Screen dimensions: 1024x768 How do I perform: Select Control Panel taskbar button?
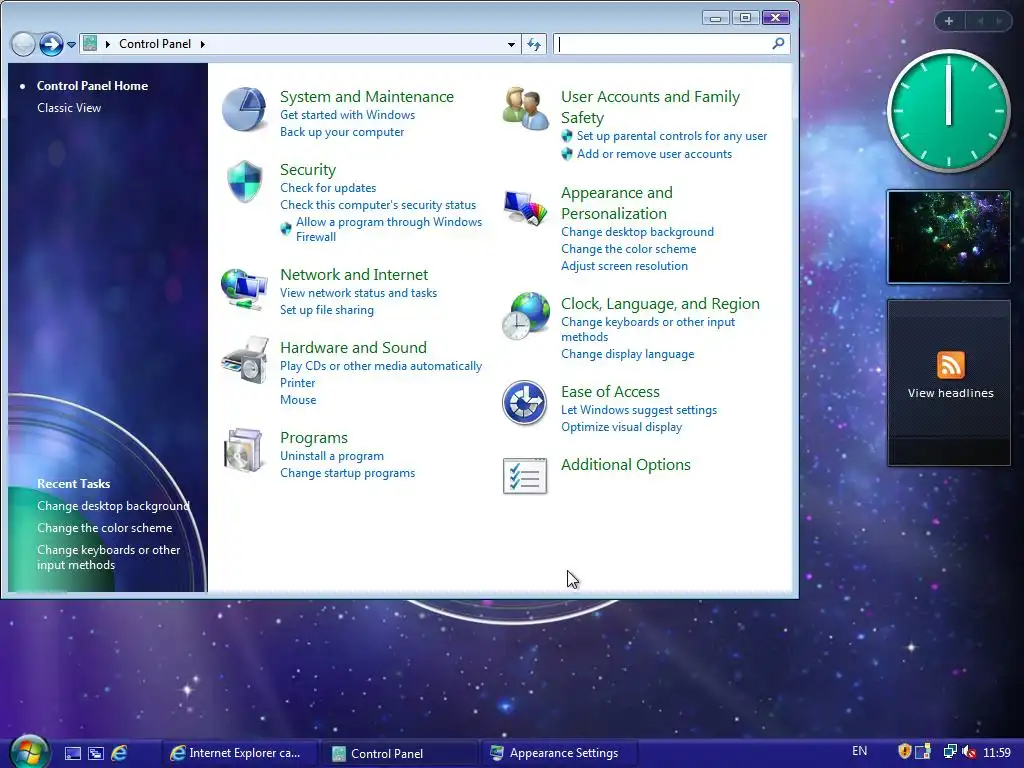[400, 753]
